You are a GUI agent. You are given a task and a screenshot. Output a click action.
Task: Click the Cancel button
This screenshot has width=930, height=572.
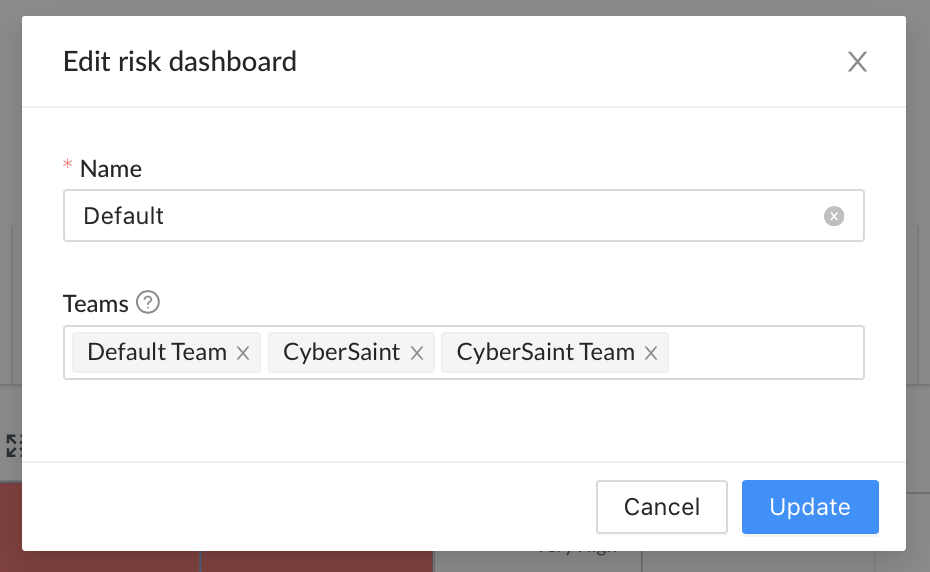point(661,507)
